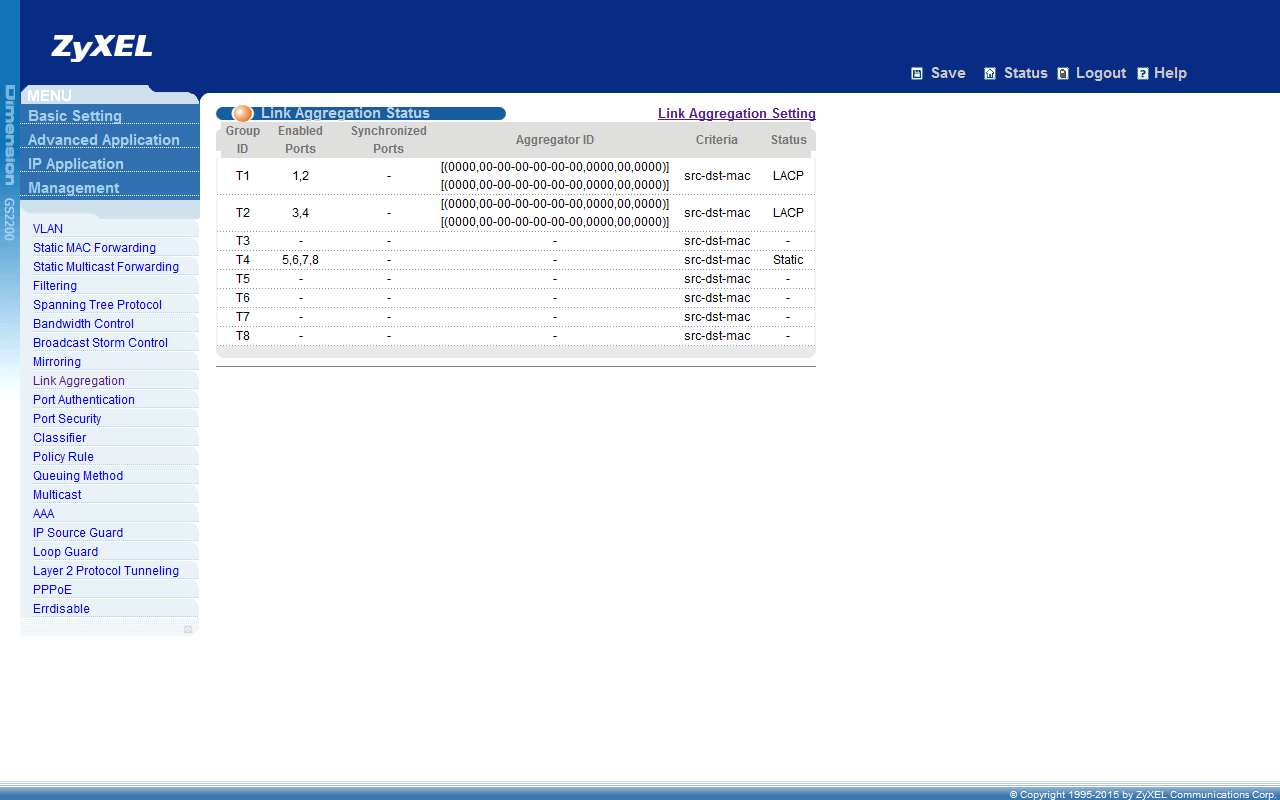The image size is (1280, 800).
Task: Open Static MAC Forwarding
Action: [94, 248]
